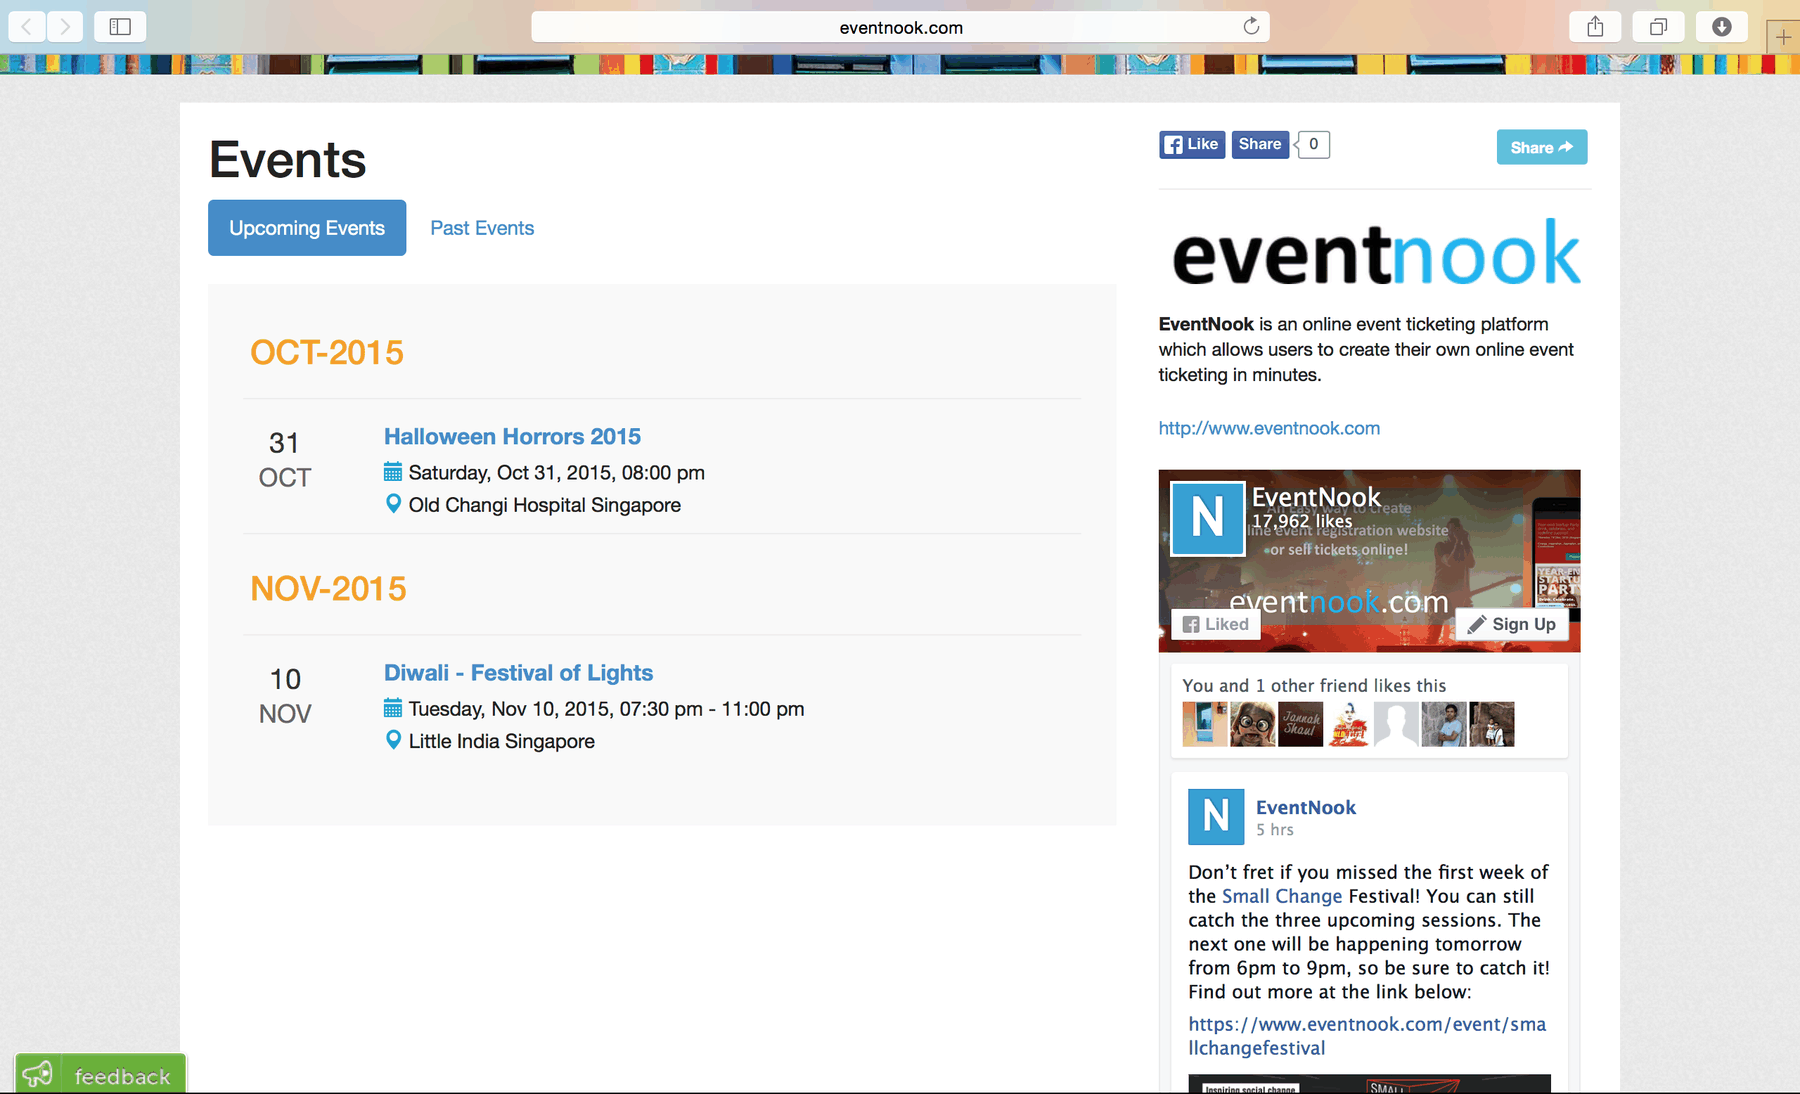Open the Safari downloads icon
Viewport: 1800px width, 1094px height.
1721,26
